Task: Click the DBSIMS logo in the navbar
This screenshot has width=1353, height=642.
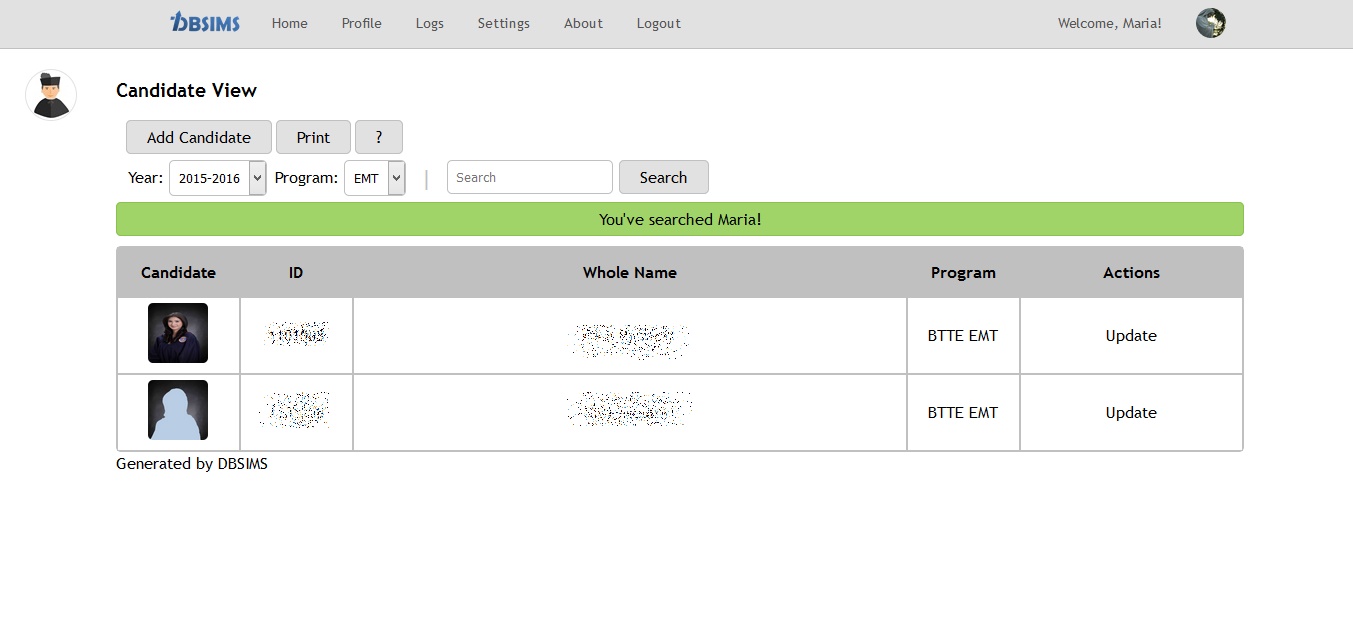Action: click(x=204, y=22)
